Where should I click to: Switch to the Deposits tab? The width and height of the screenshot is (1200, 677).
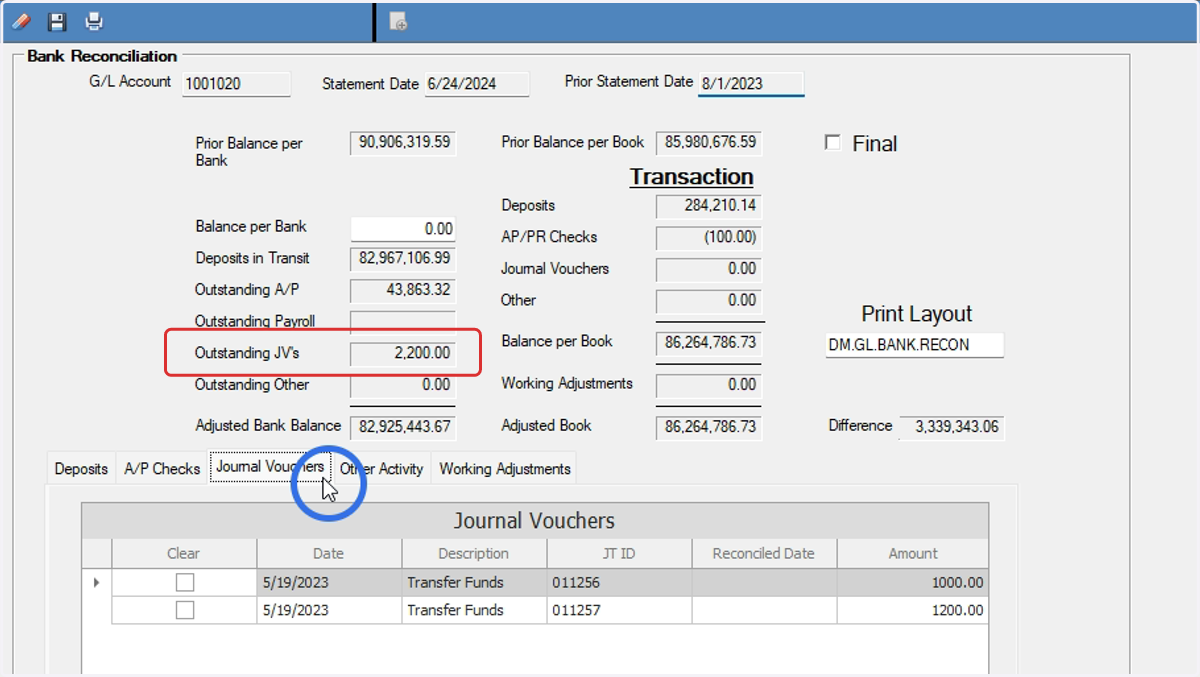point(81,468)
